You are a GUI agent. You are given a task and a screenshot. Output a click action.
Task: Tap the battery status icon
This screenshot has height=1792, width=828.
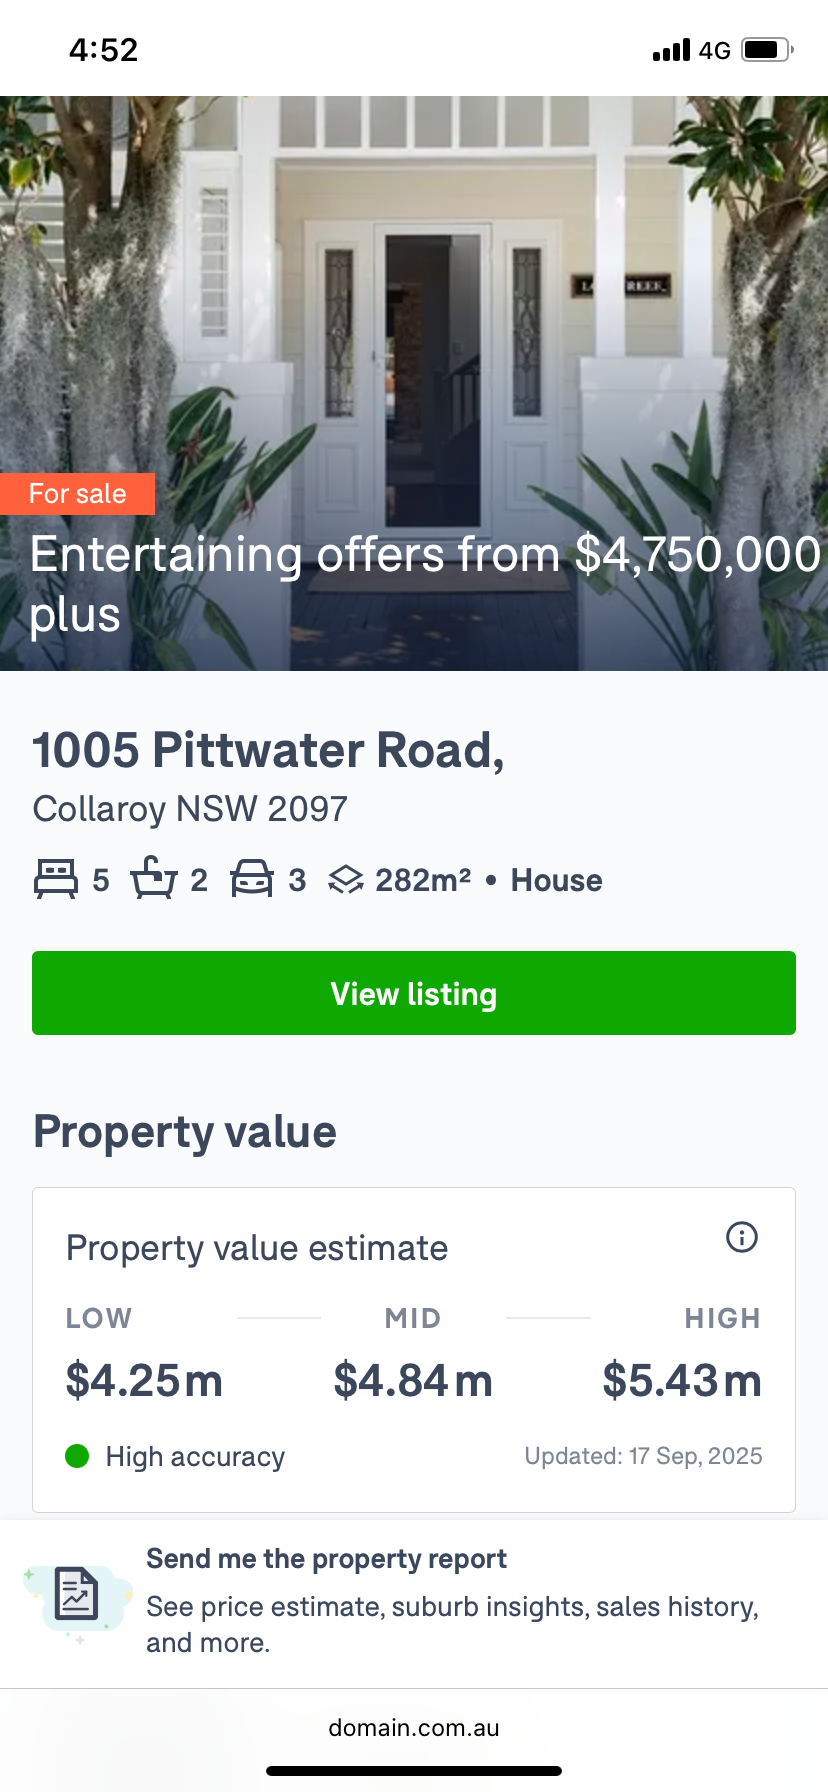coord(767,50)
